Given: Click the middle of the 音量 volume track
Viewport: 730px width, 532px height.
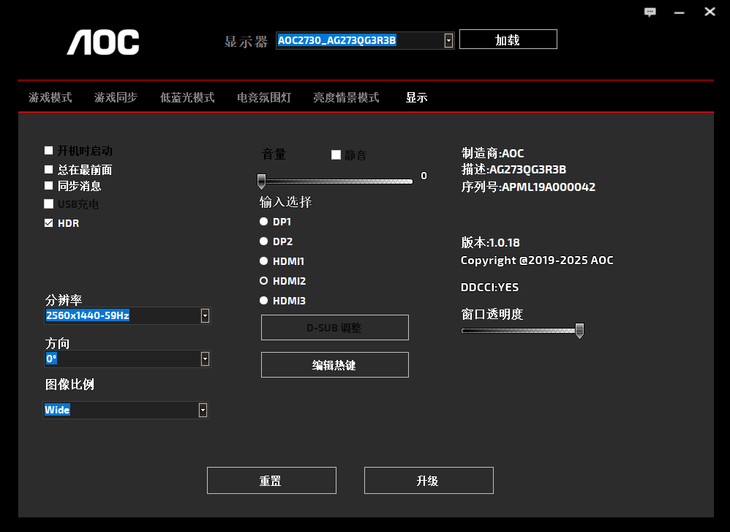Looking at the screenshot, I should click(335, 182).
